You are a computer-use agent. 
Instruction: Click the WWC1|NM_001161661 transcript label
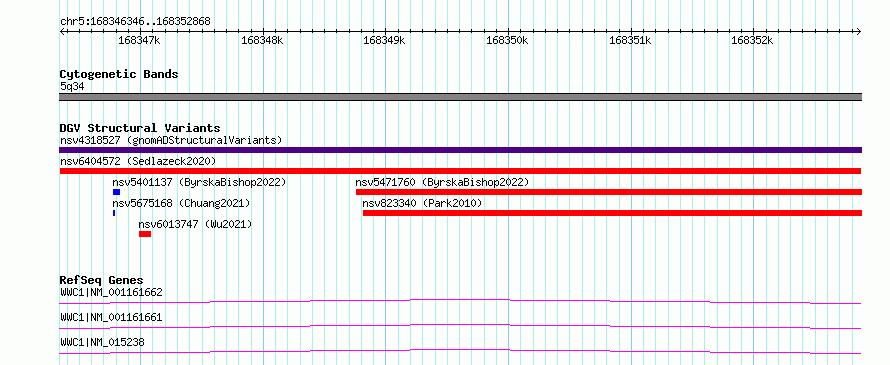click(111, 317)
